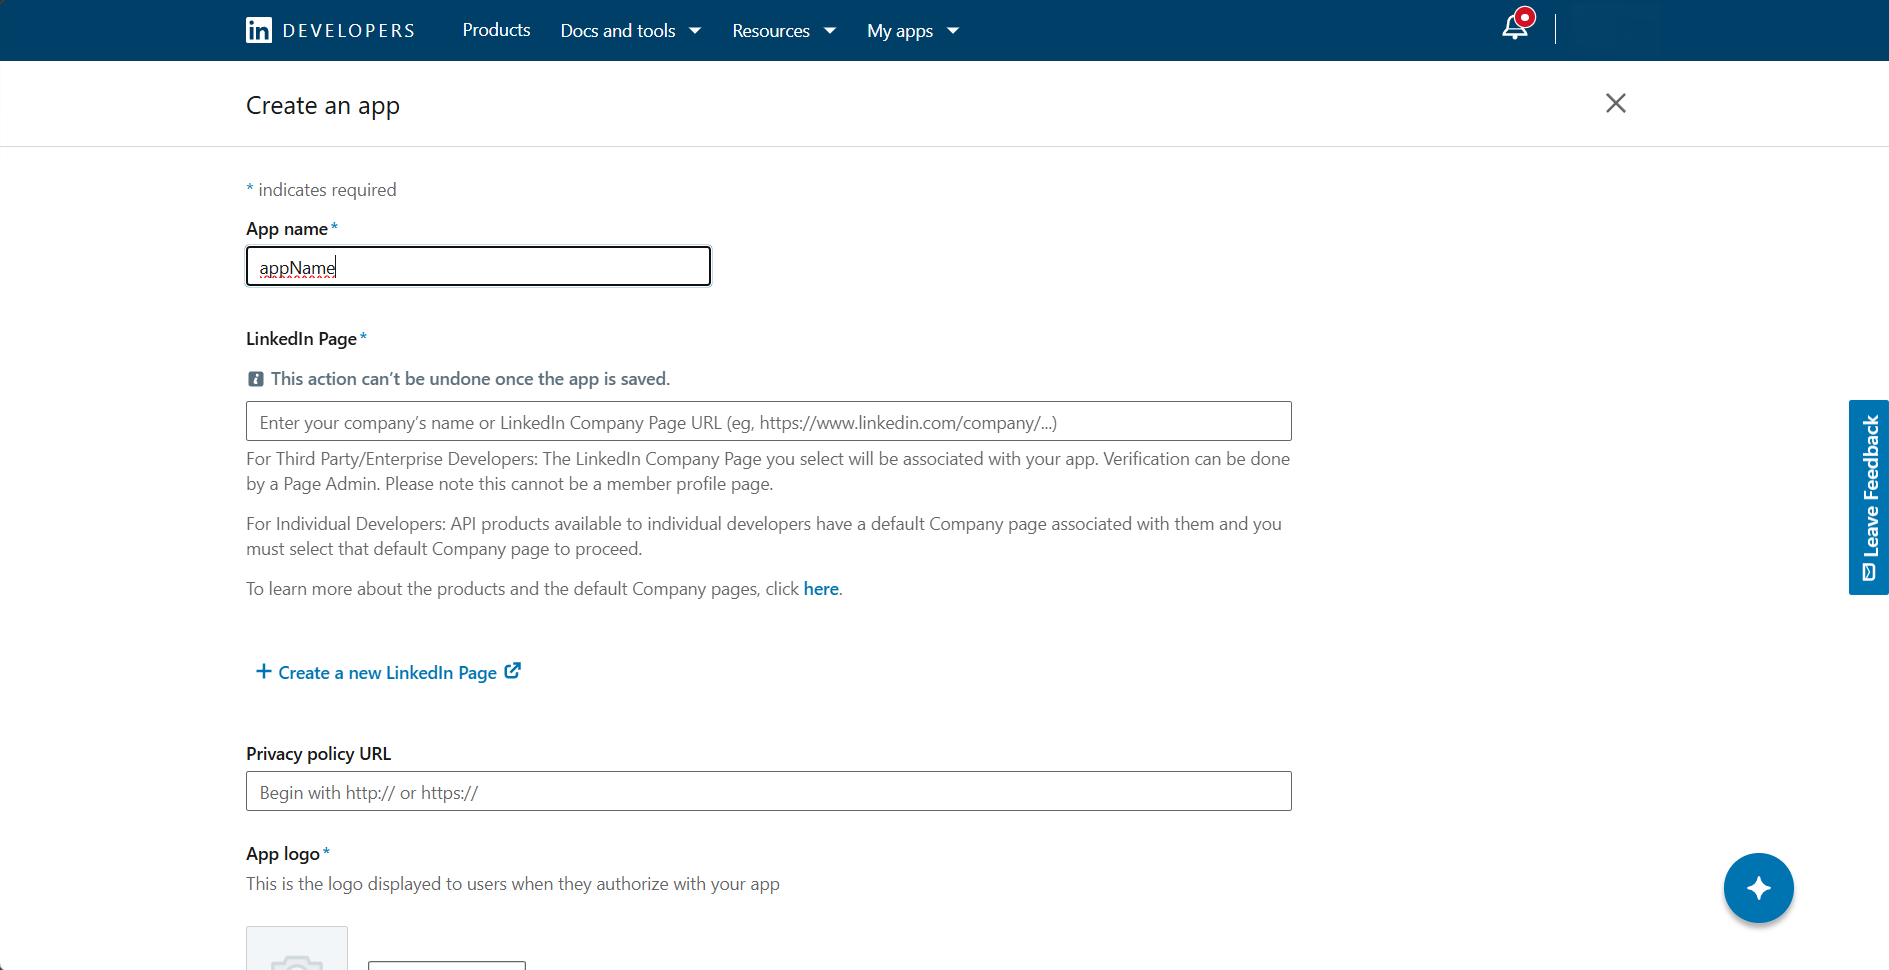1889x970 pixels.
Task: Follow the 'here' learn more link
Action: point(821,589)
